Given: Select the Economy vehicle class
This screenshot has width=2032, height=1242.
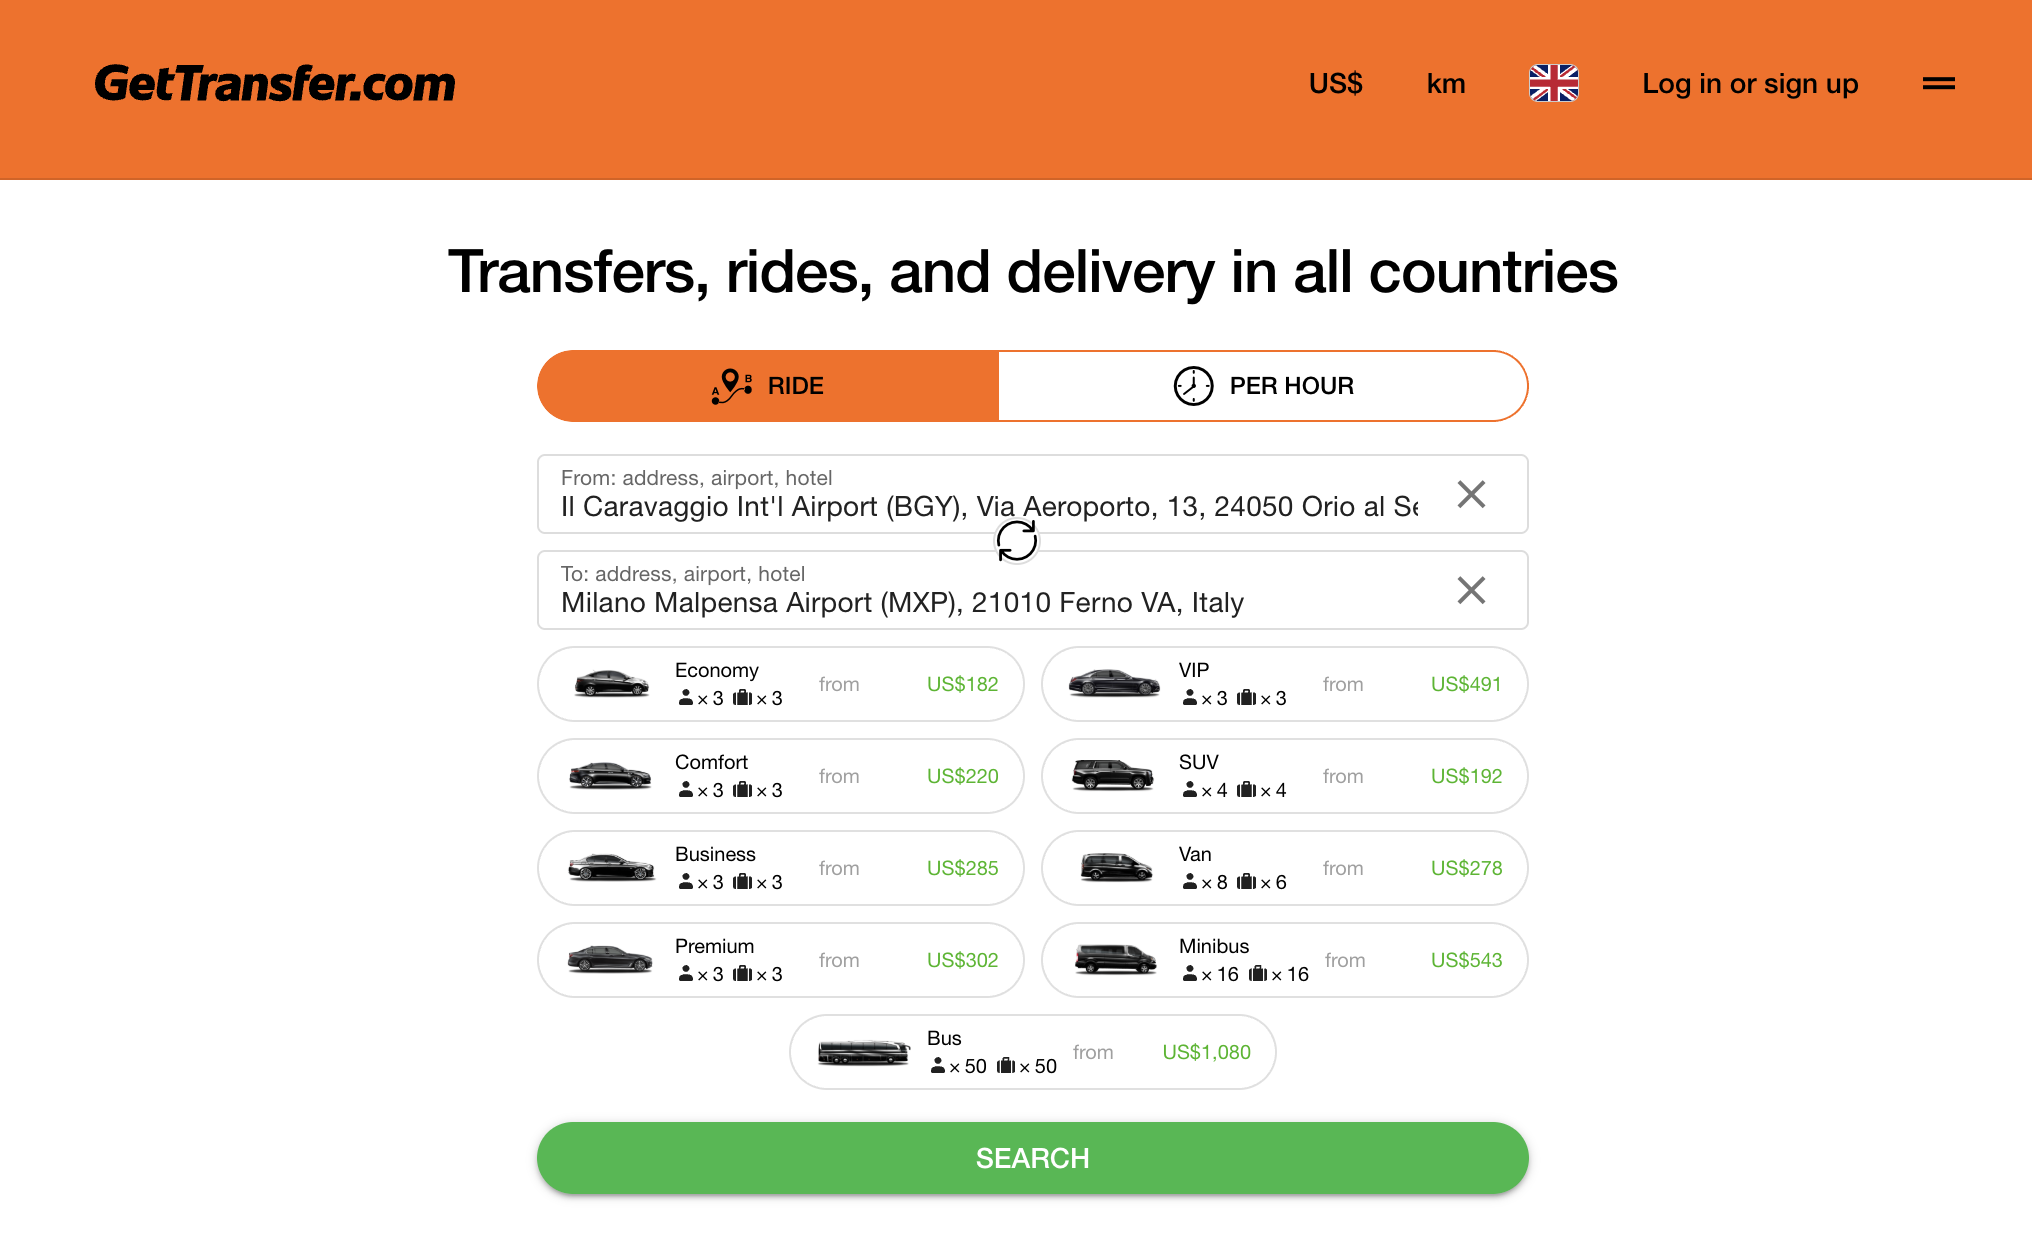Looking at the screenshot, I should point(780,684).
